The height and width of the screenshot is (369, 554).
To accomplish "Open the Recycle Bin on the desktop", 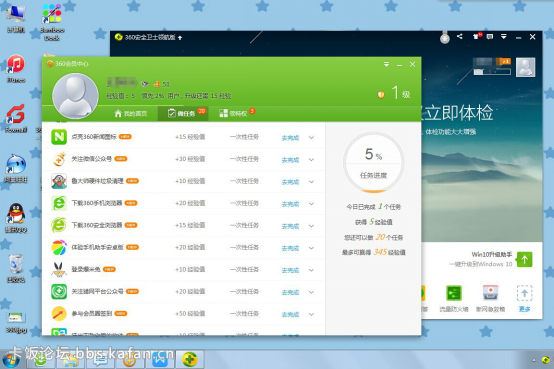I will point(16,269).
